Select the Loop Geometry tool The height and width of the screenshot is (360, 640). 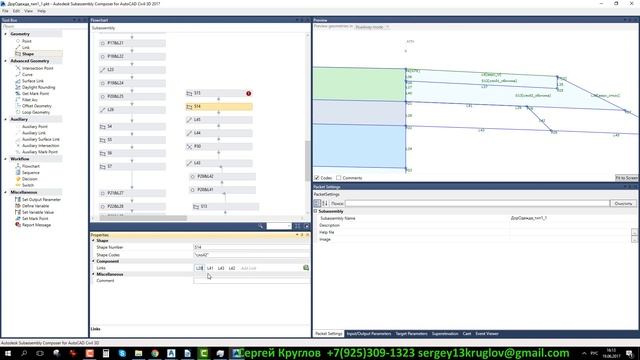(x=36, y=112)
